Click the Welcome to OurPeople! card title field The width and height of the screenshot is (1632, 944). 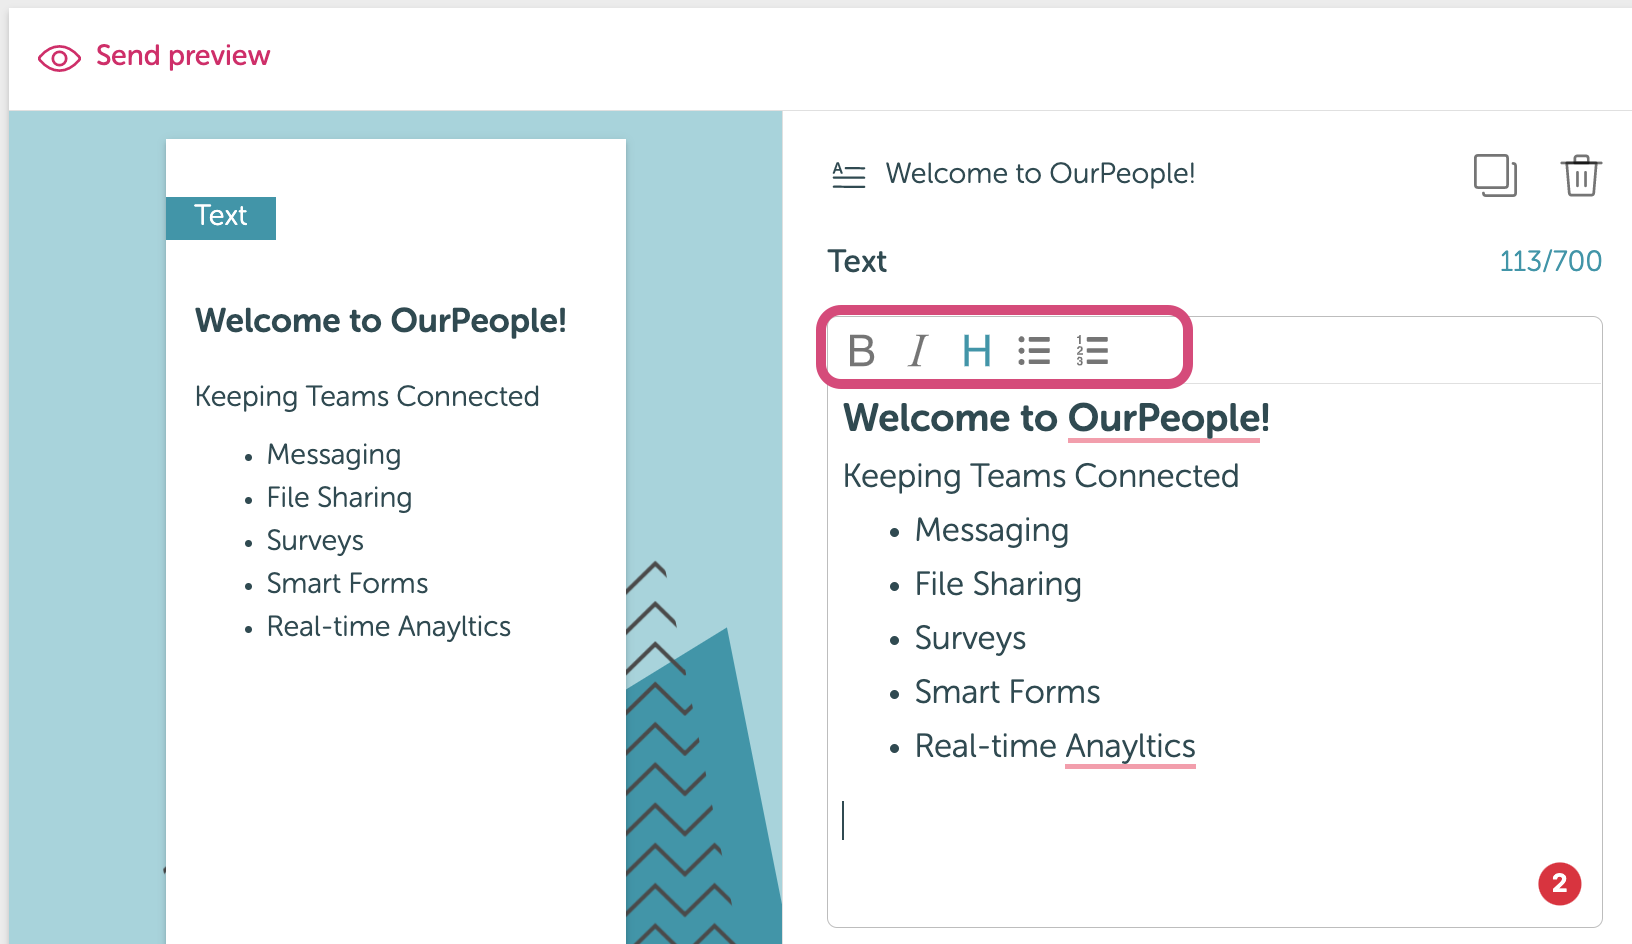[1040, 174]
